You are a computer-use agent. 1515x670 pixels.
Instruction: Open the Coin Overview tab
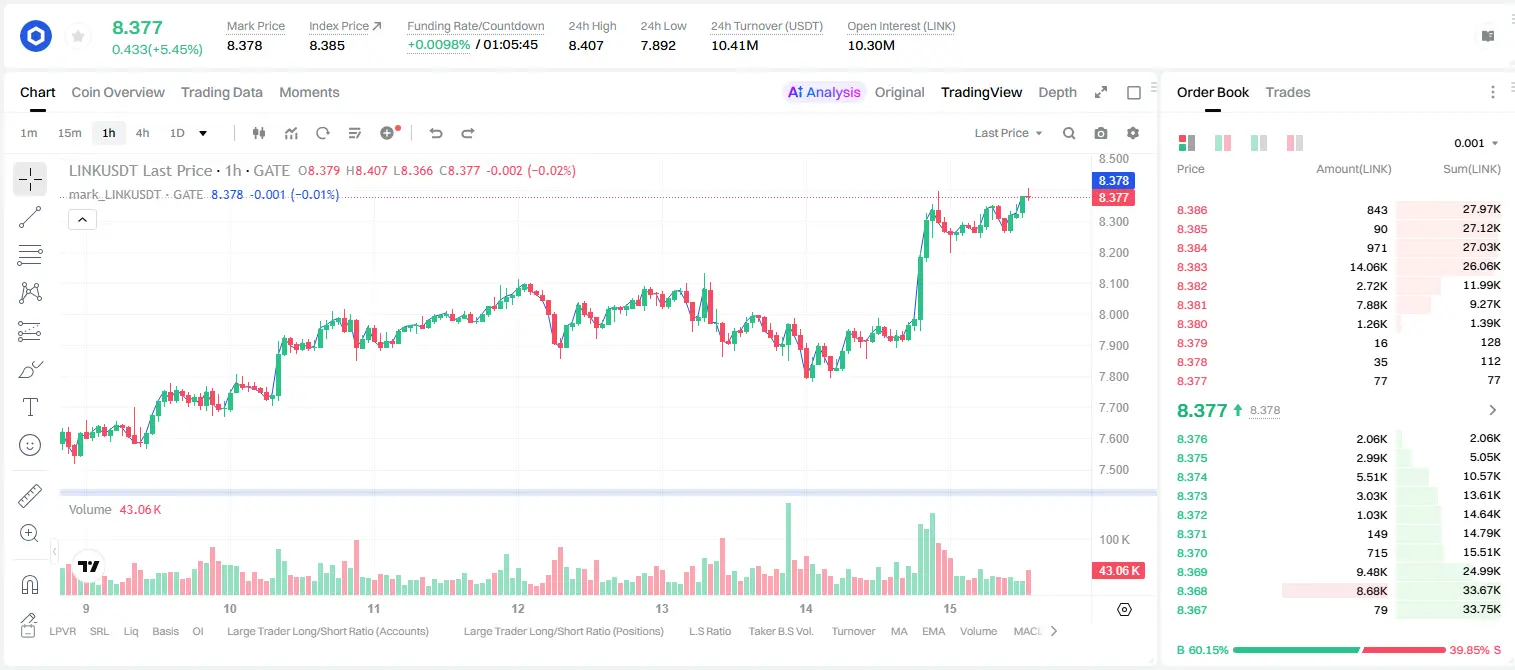(x=118, y=92)
